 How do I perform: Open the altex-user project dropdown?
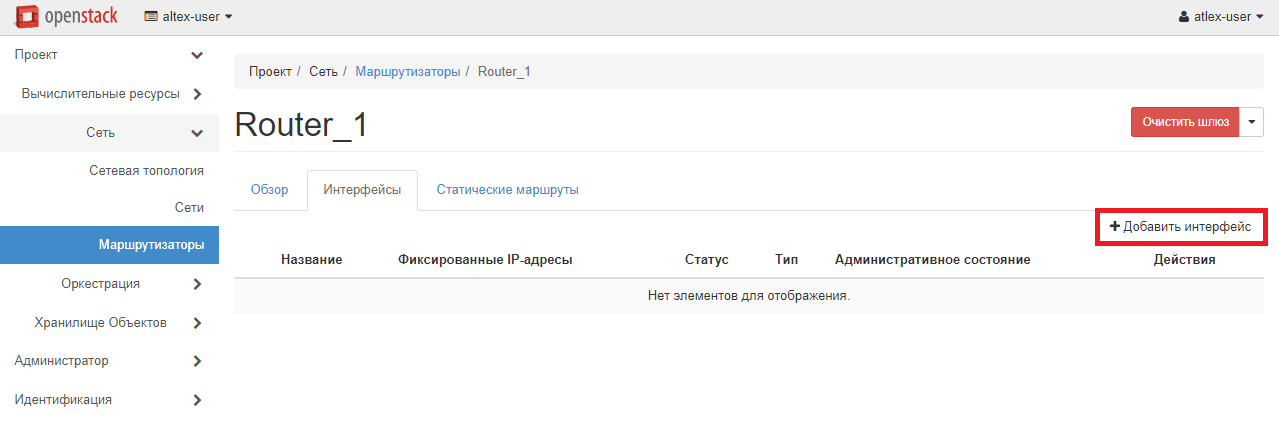pos(189,17)
